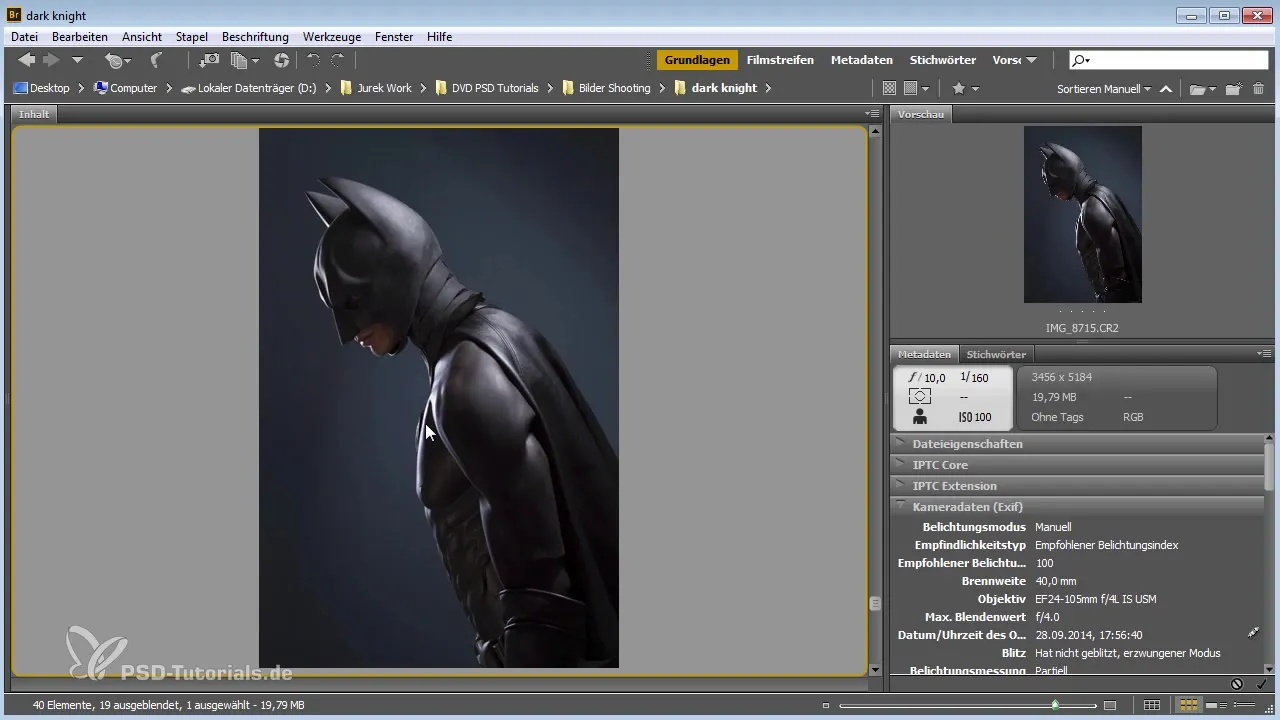Navigate to Jurek Work folder

point(376,88)
